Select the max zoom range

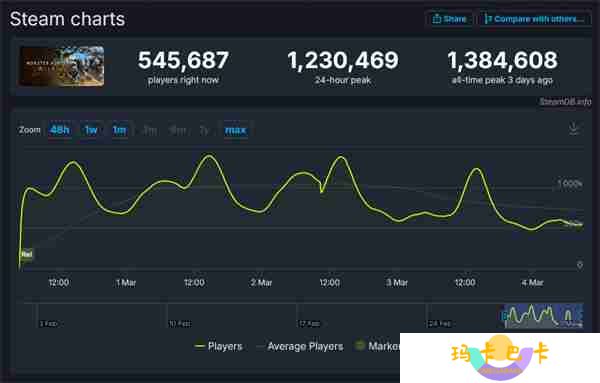tap(235, 130)
